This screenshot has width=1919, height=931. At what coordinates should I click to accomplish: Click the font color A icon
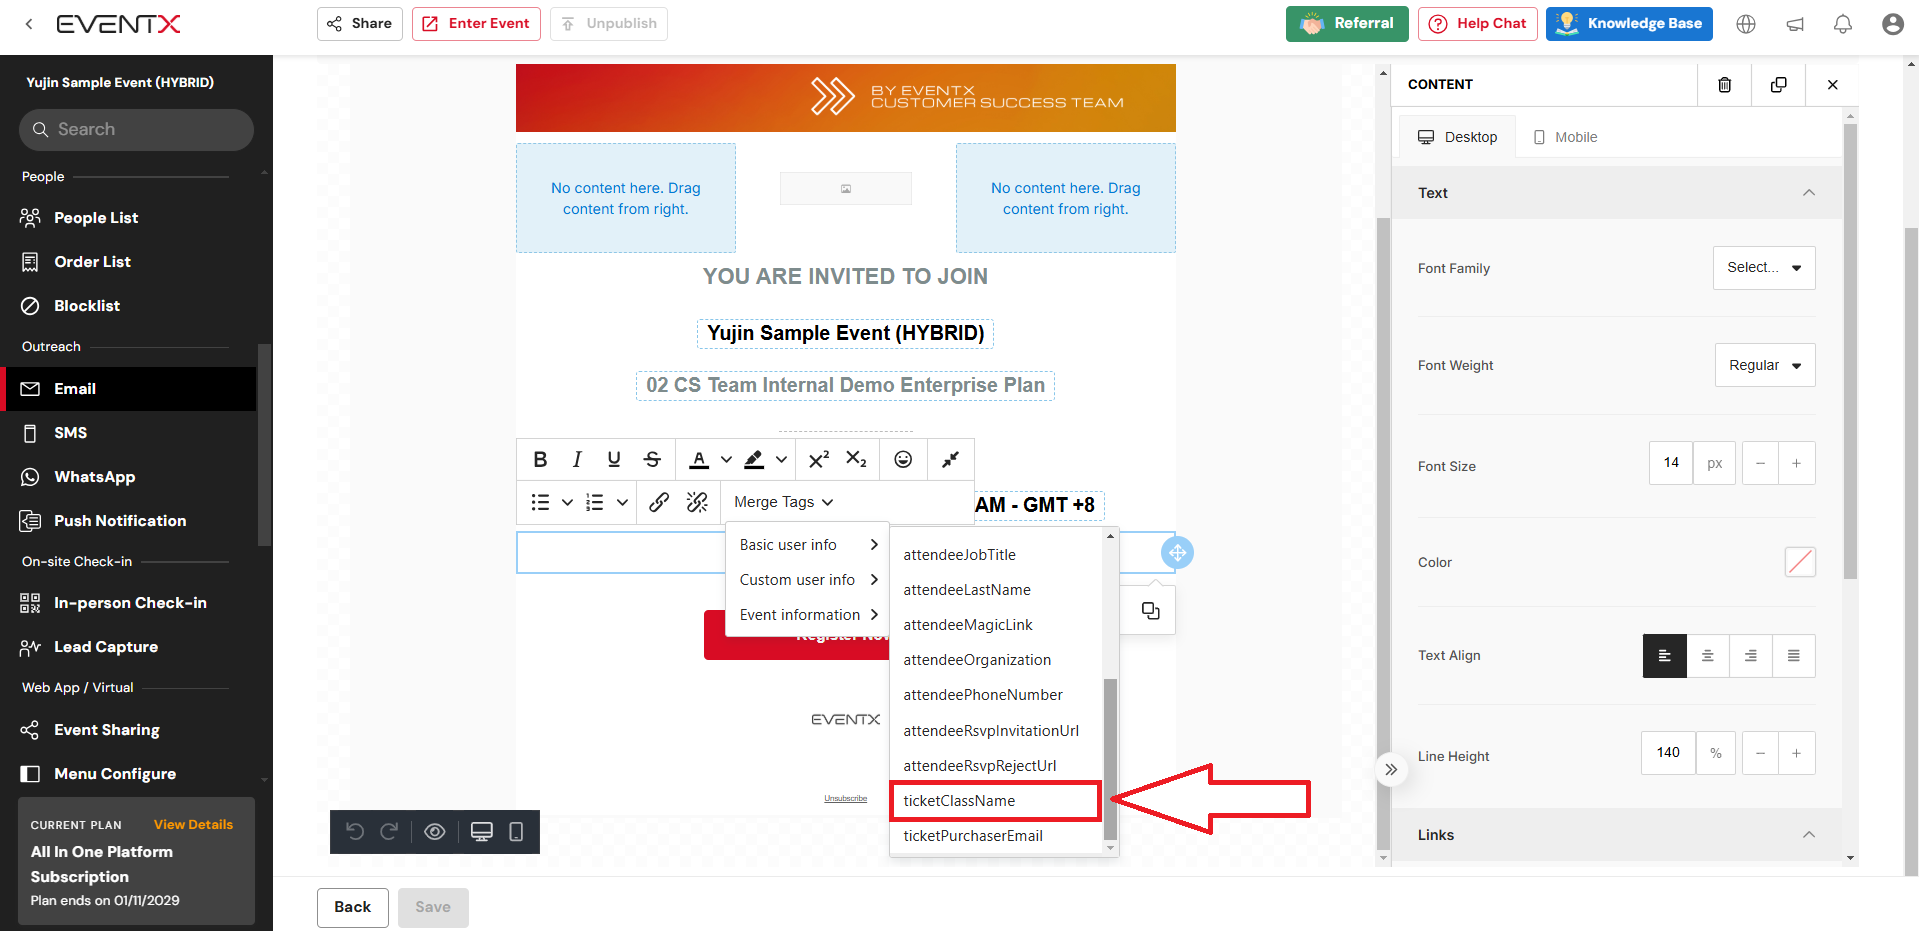pos(699,459)
